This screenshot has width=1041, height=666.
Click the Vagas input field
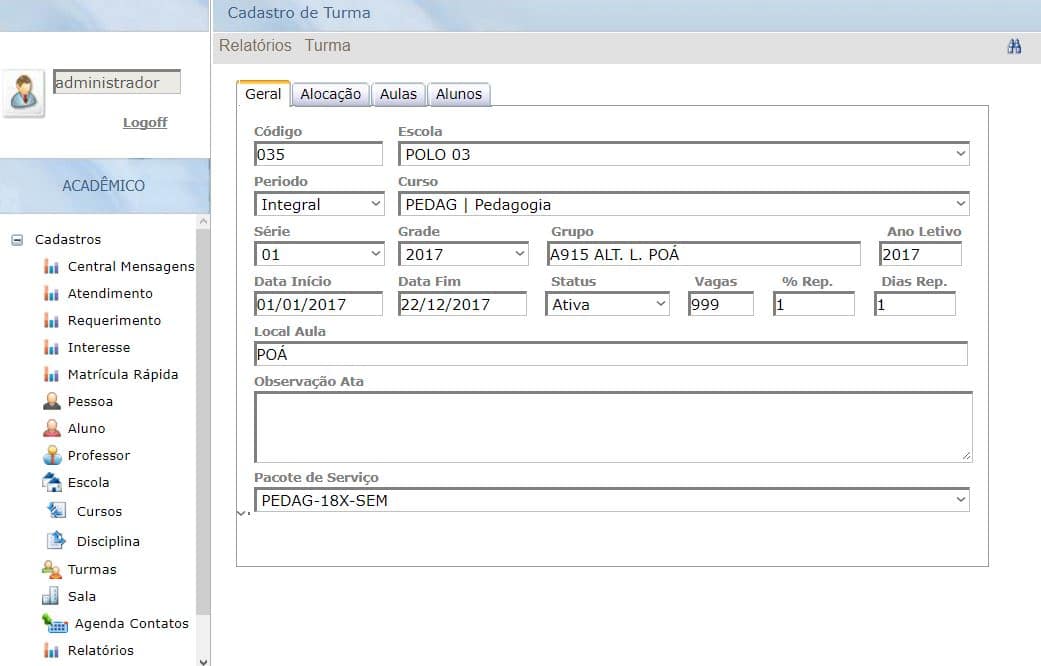(721, 304)
